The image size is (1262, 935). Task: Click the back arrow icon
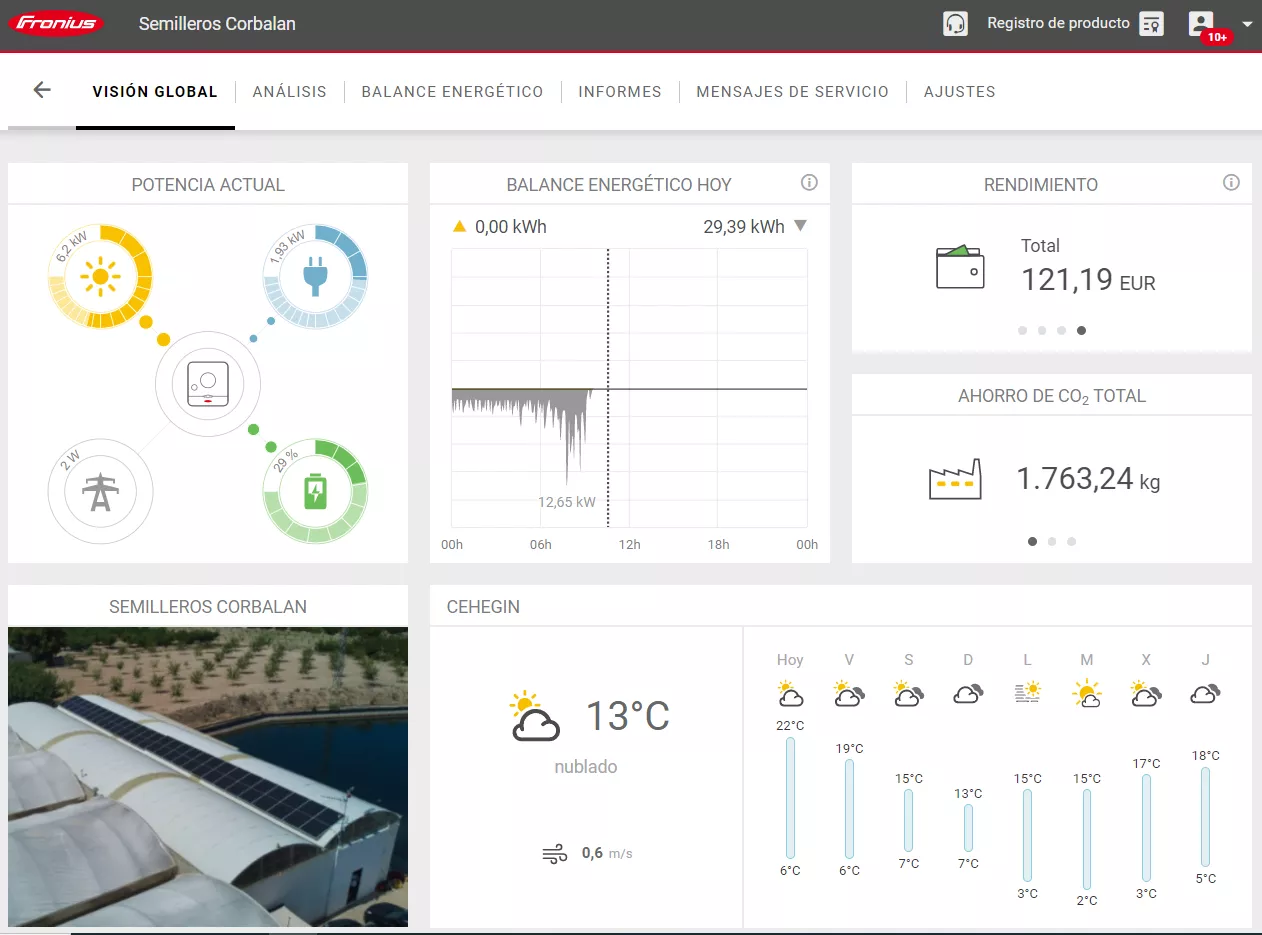pyautogui.click(x=41, y=90)
